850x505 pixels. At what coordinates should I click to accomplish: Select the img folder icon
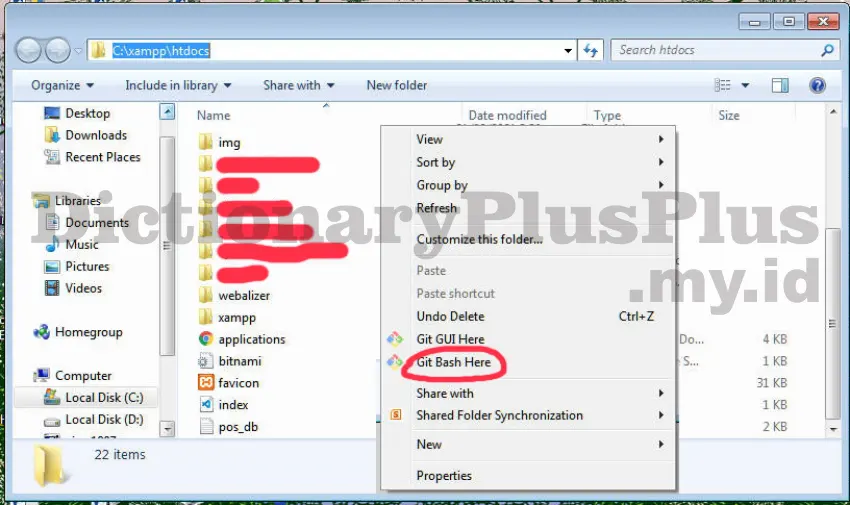205,142
